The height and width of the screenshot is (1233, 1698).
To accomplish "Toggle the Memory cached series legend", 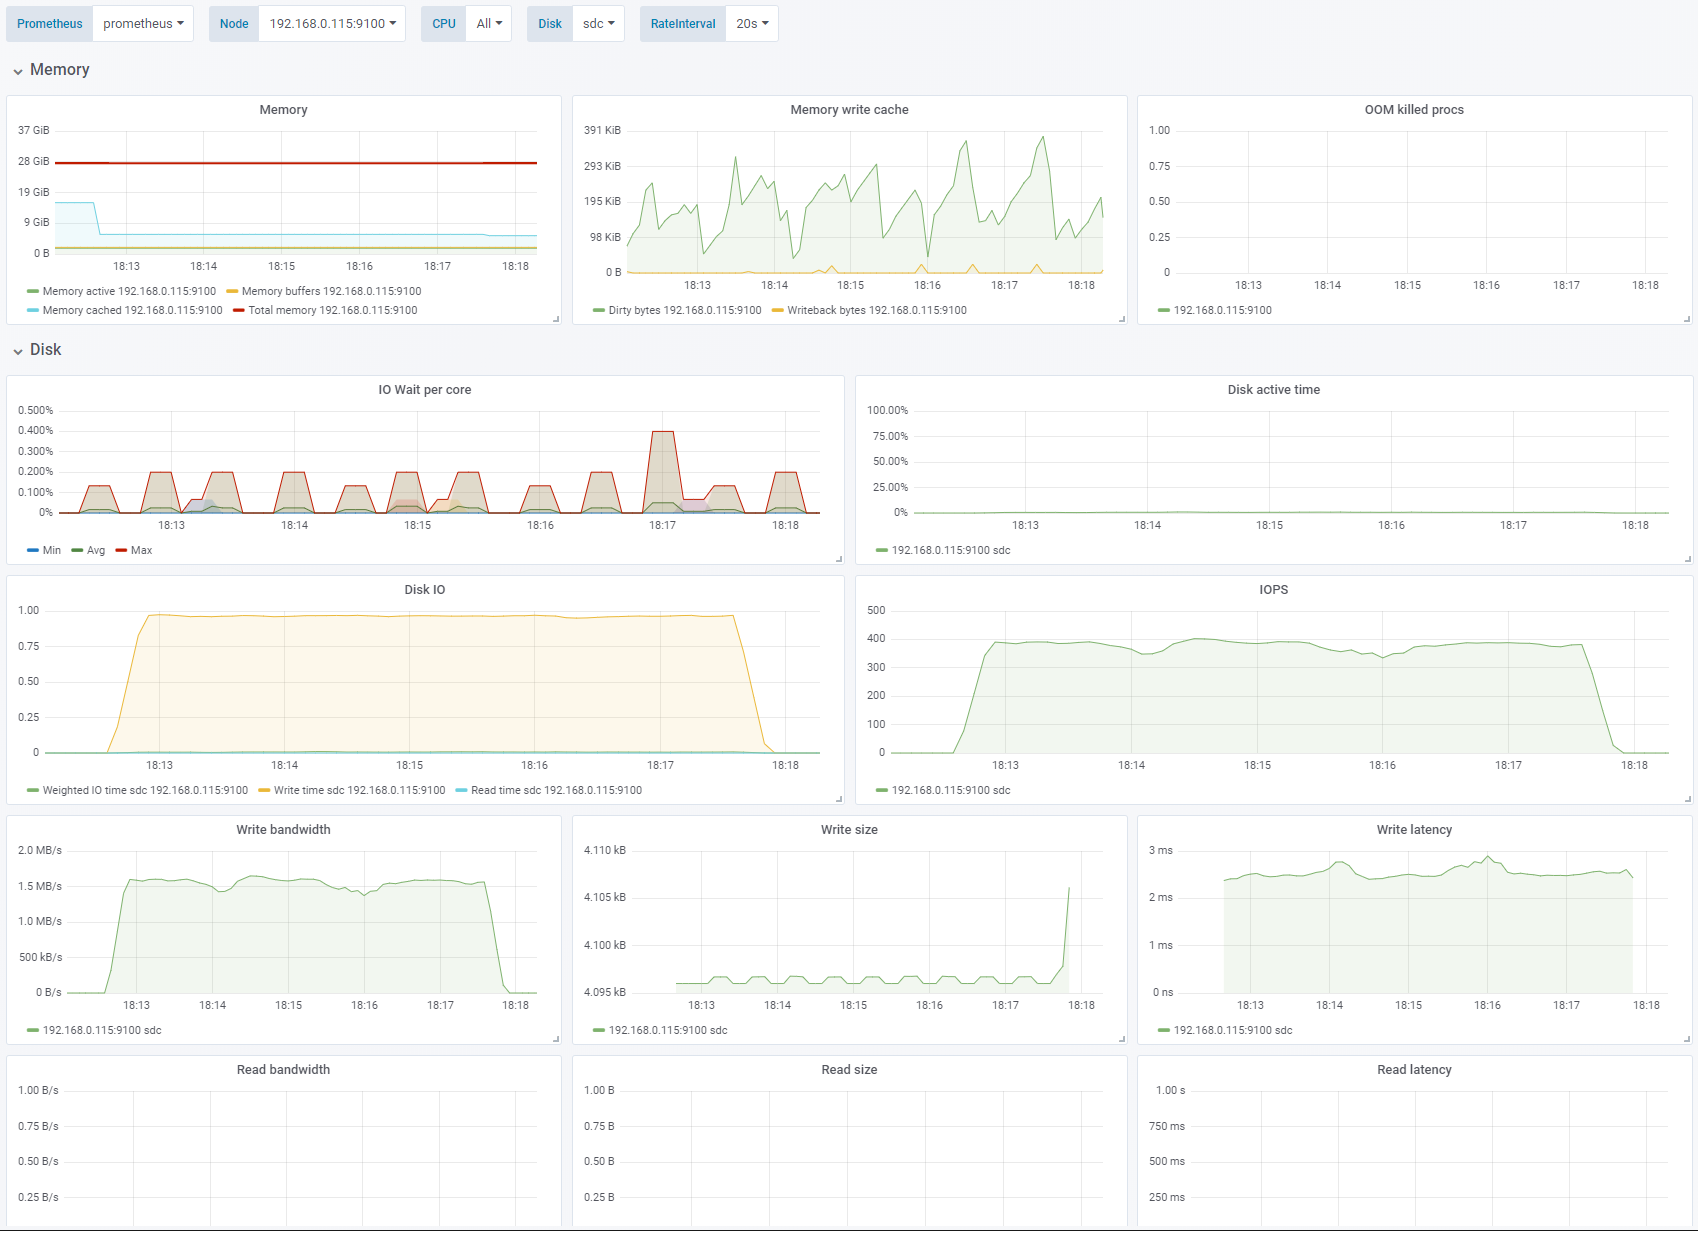I will (x=125, y=311).
